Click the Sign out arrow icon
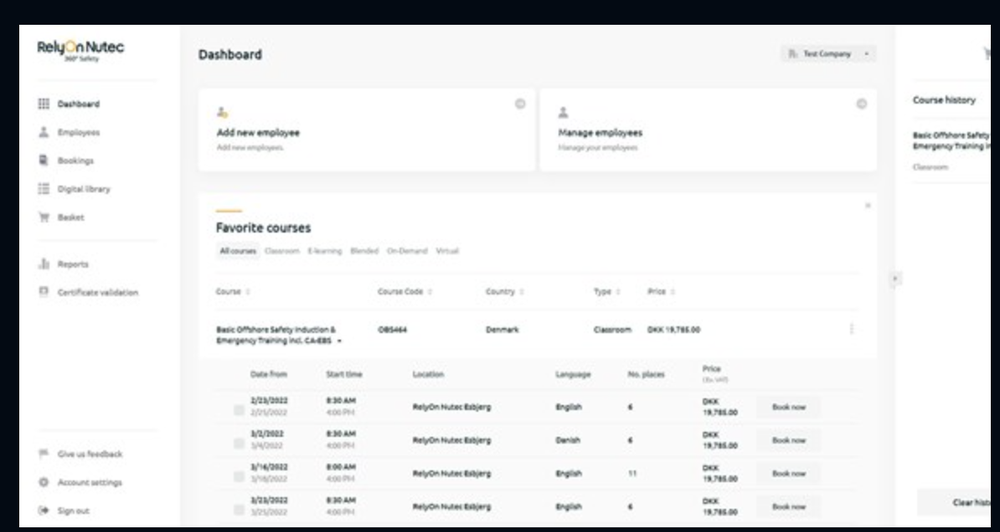This screenshot has height=532, width=1000. click(43, 510)
